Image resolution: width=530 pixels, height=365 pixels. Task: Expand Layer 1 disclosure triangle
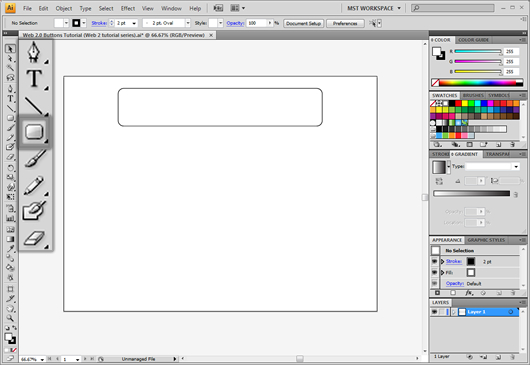coord(454,312)
